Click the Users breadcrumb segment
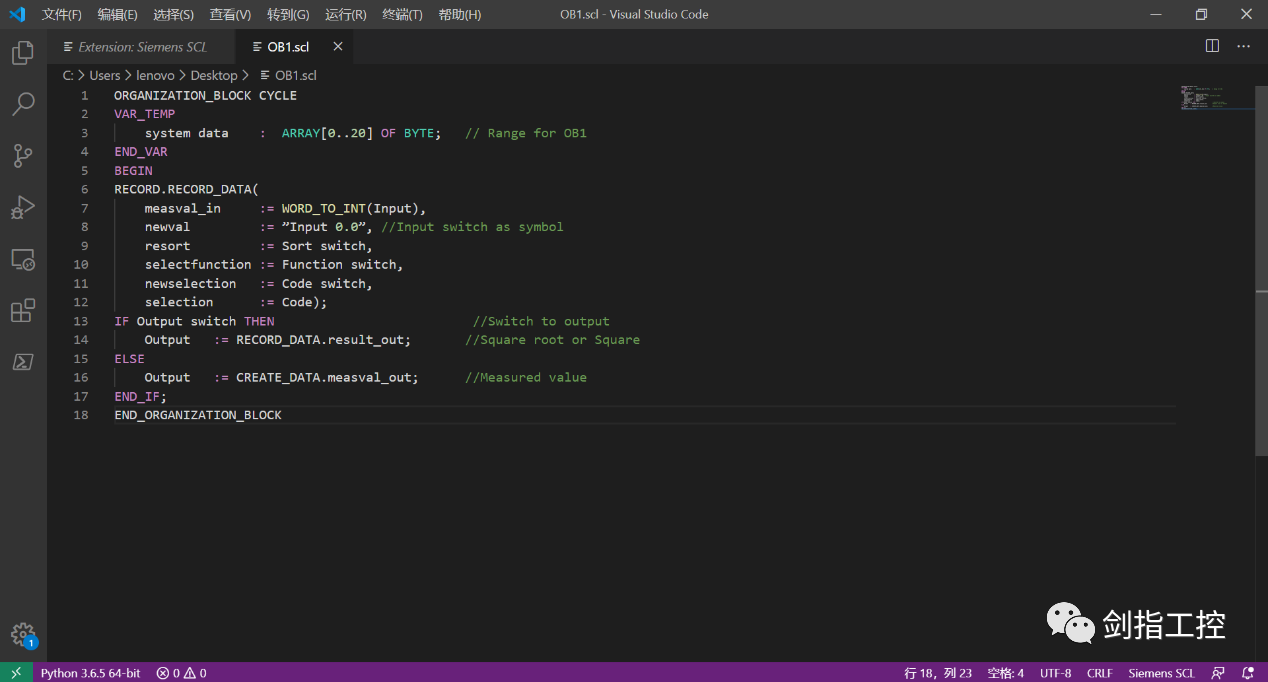 click(x=105, y=75)
